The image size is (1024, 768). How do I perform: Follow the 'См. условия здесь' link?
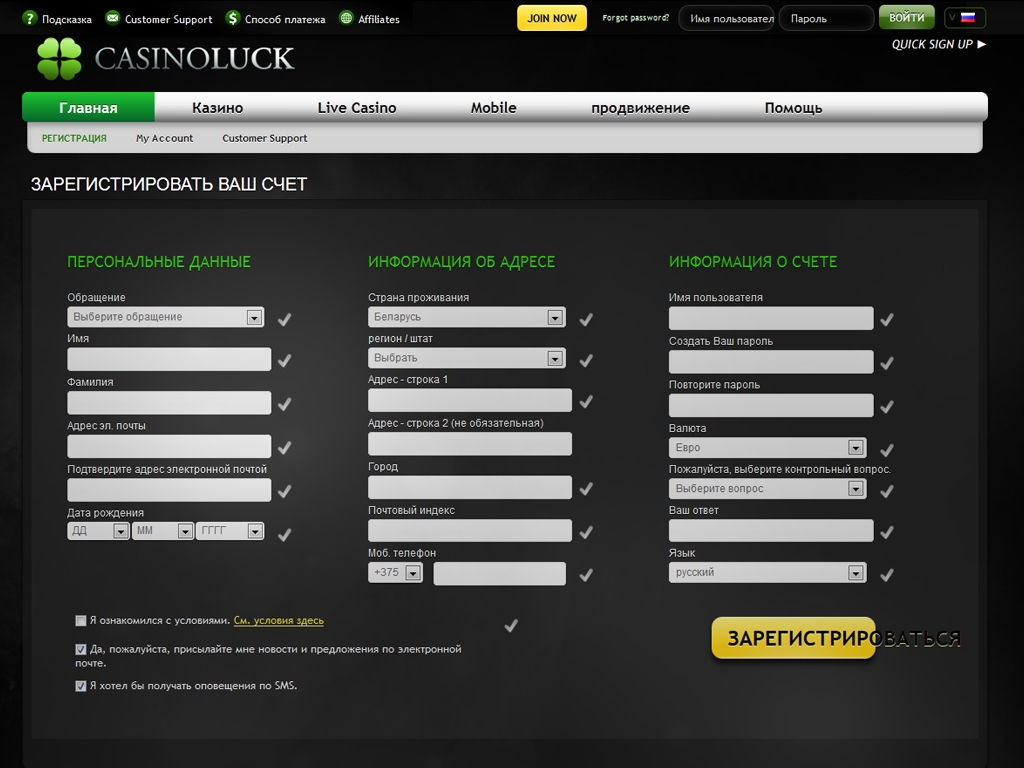[278, 621]
